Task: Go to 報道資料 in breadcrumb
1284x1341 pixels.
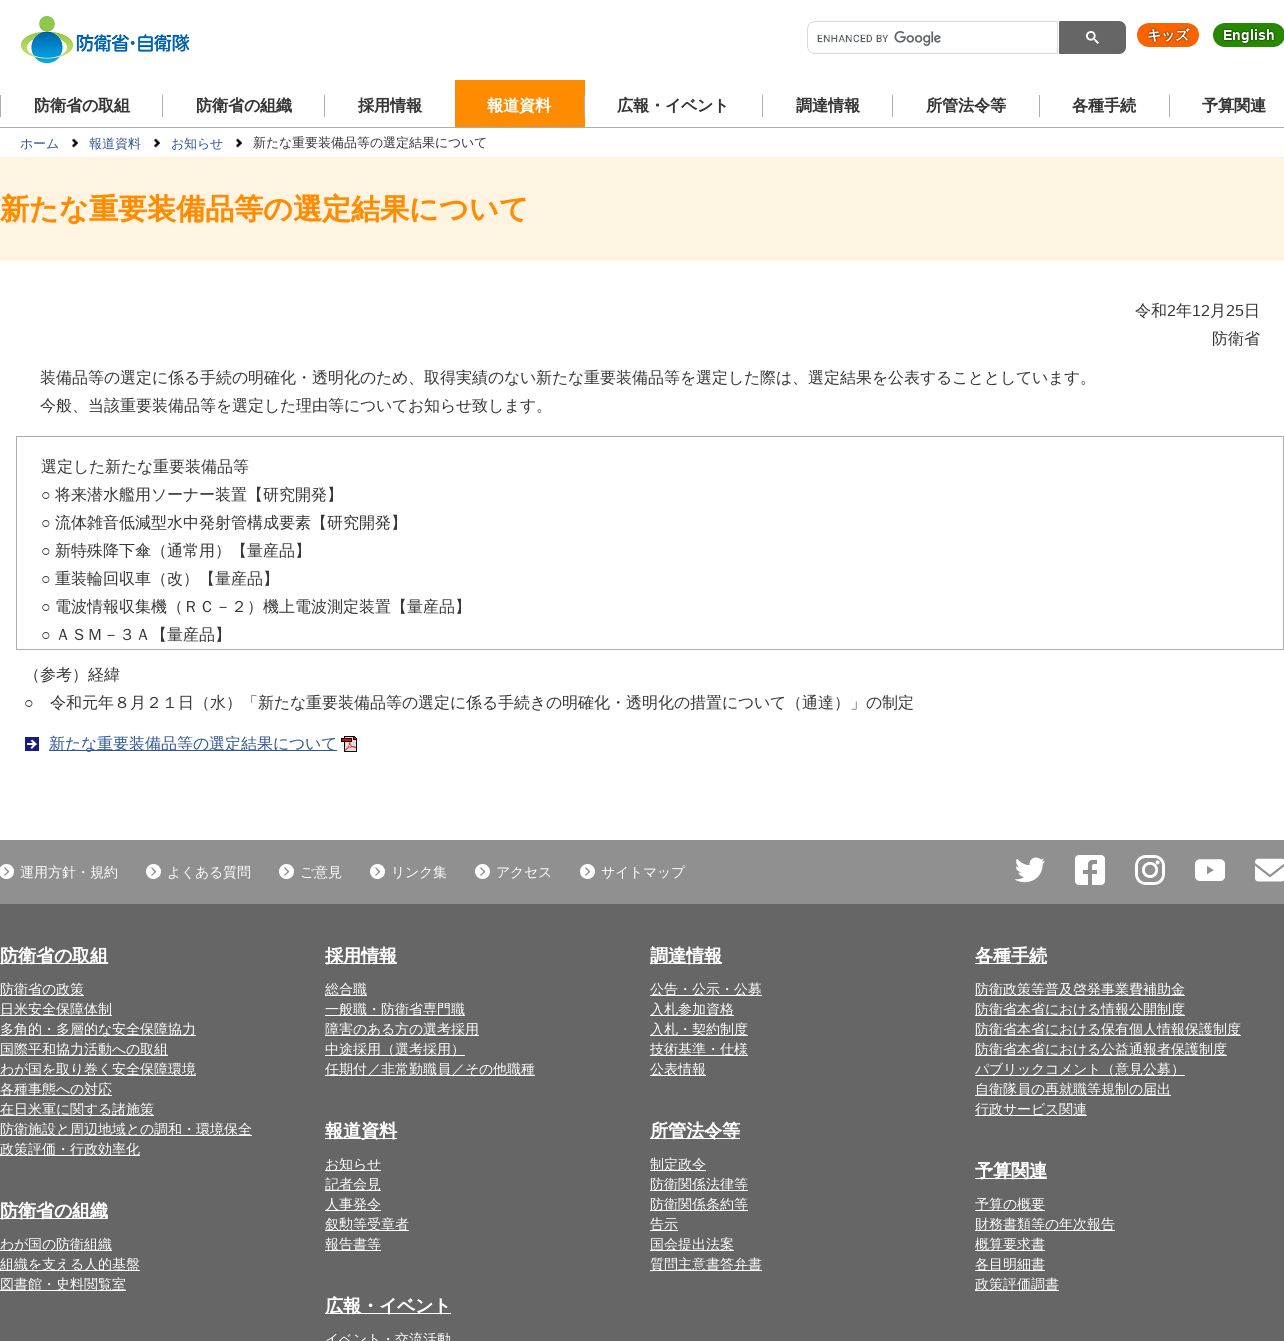Action: click(x=115, y=144)
